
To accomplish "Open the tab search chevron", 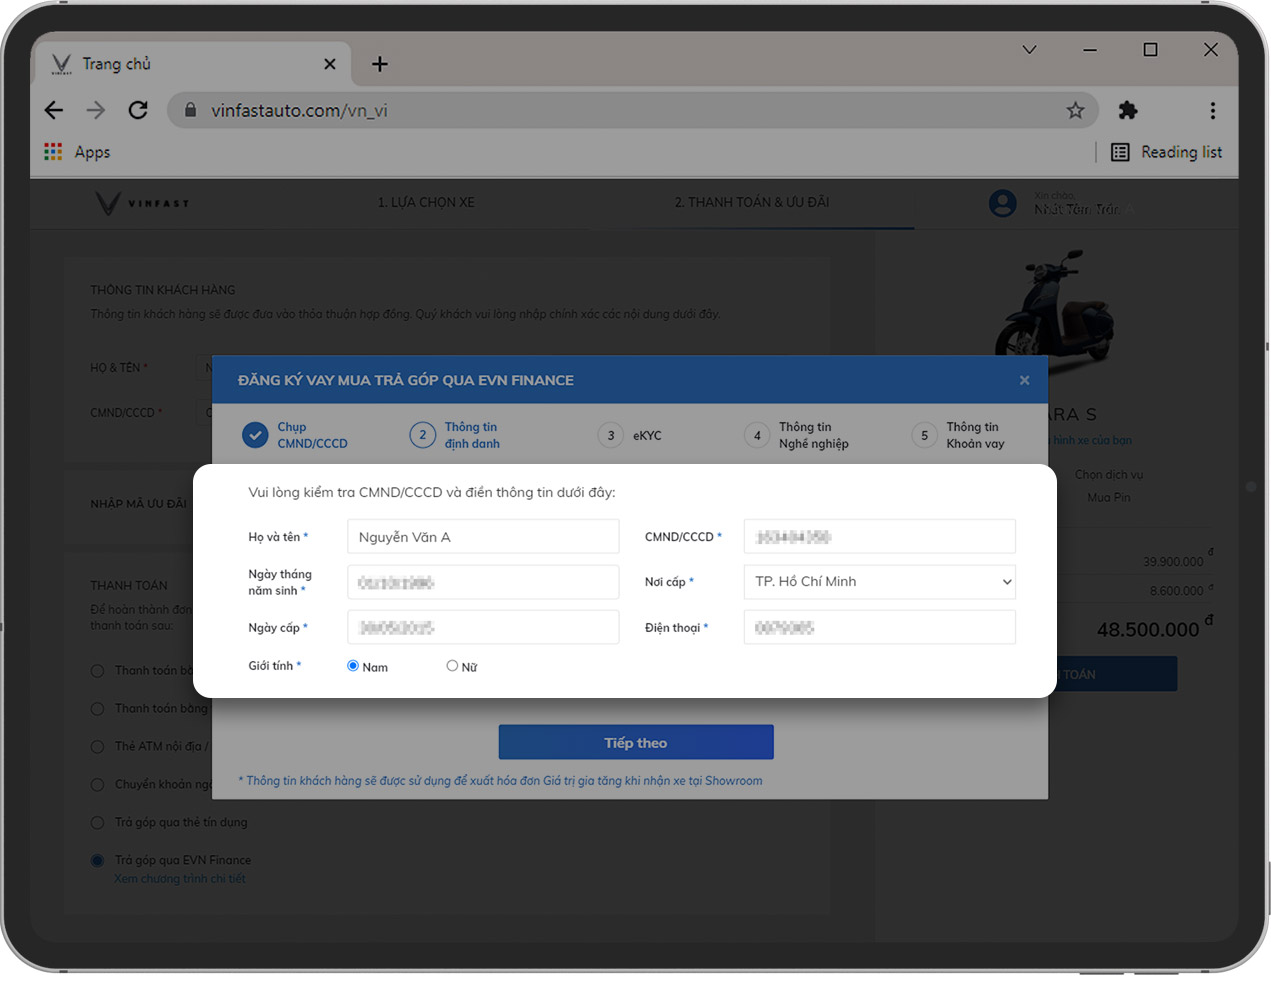I will click(1029, 50).
